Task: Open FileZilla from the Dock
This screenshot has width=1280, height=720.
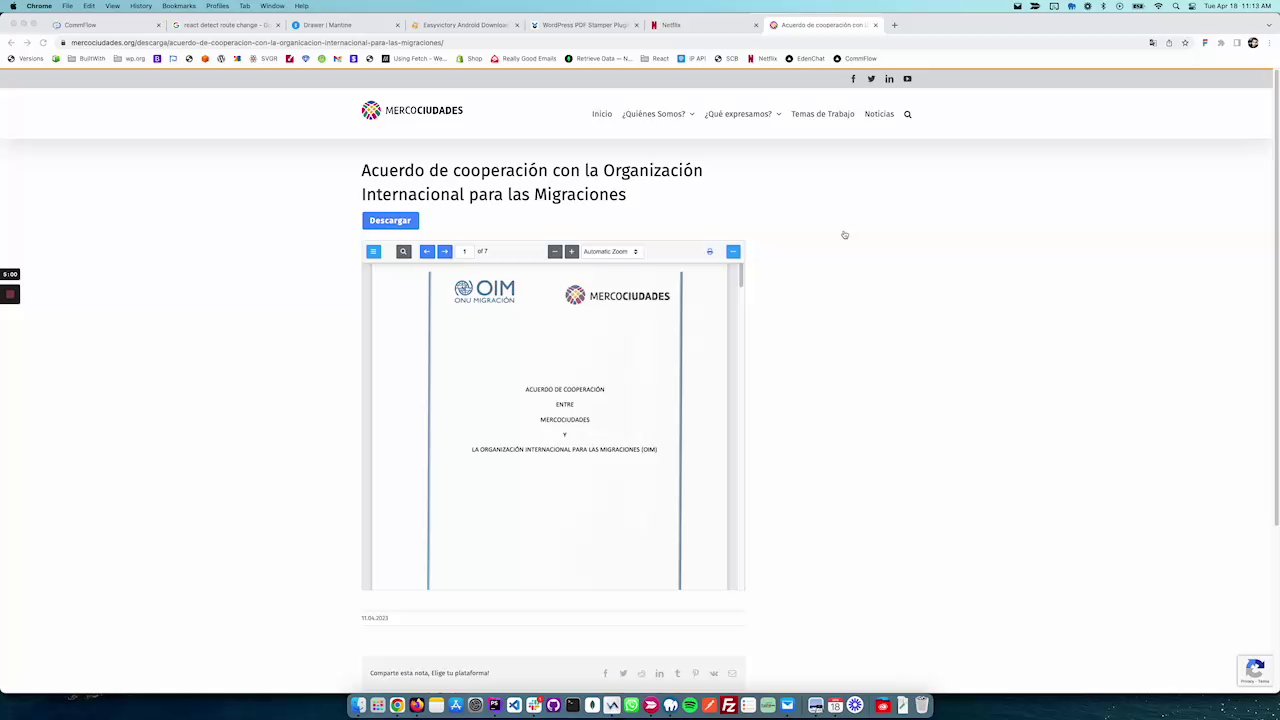Action: click(729, 706)
